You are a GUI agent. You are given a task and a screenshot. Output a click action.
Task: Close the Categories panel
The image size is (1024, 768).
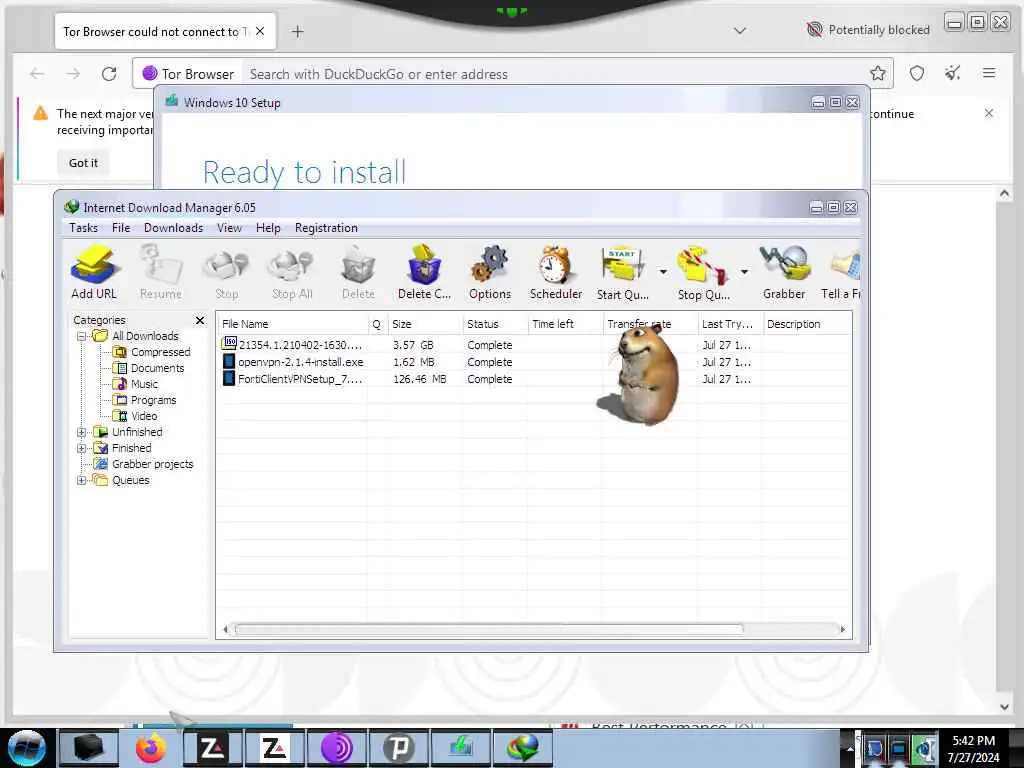click(200, 320)
